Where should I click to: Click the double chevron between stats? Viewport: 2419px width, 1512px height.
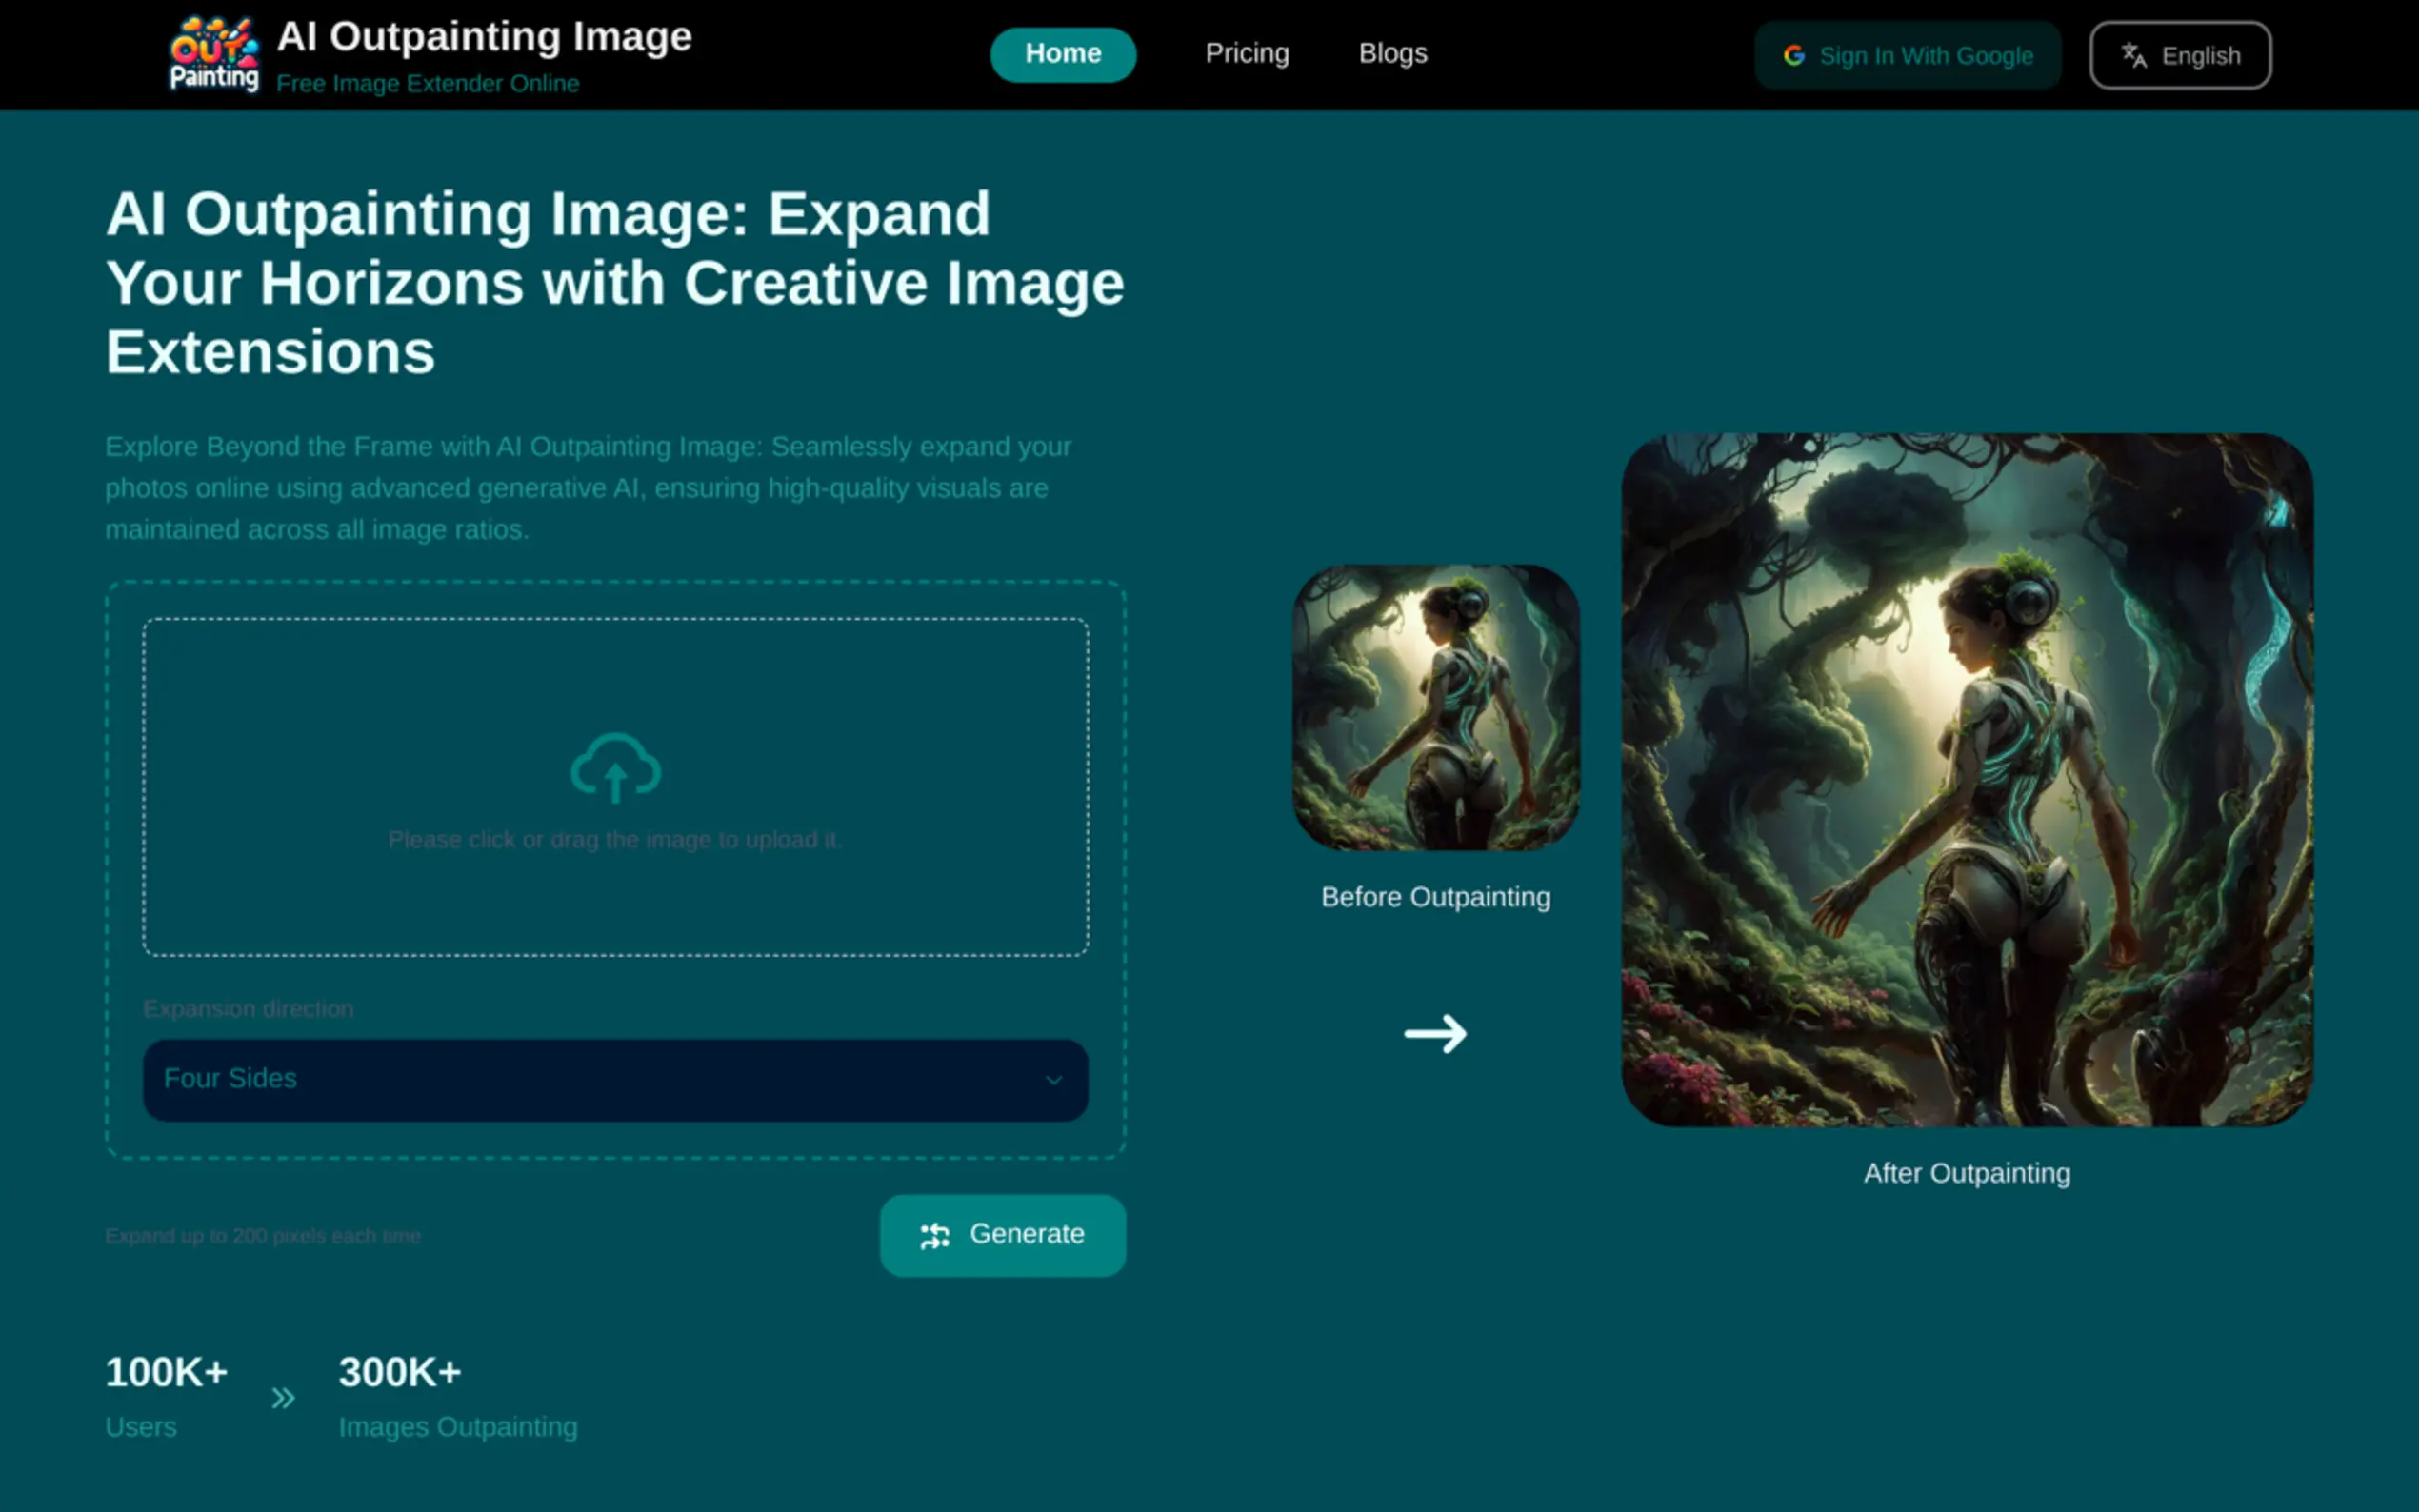(283, 1398)
